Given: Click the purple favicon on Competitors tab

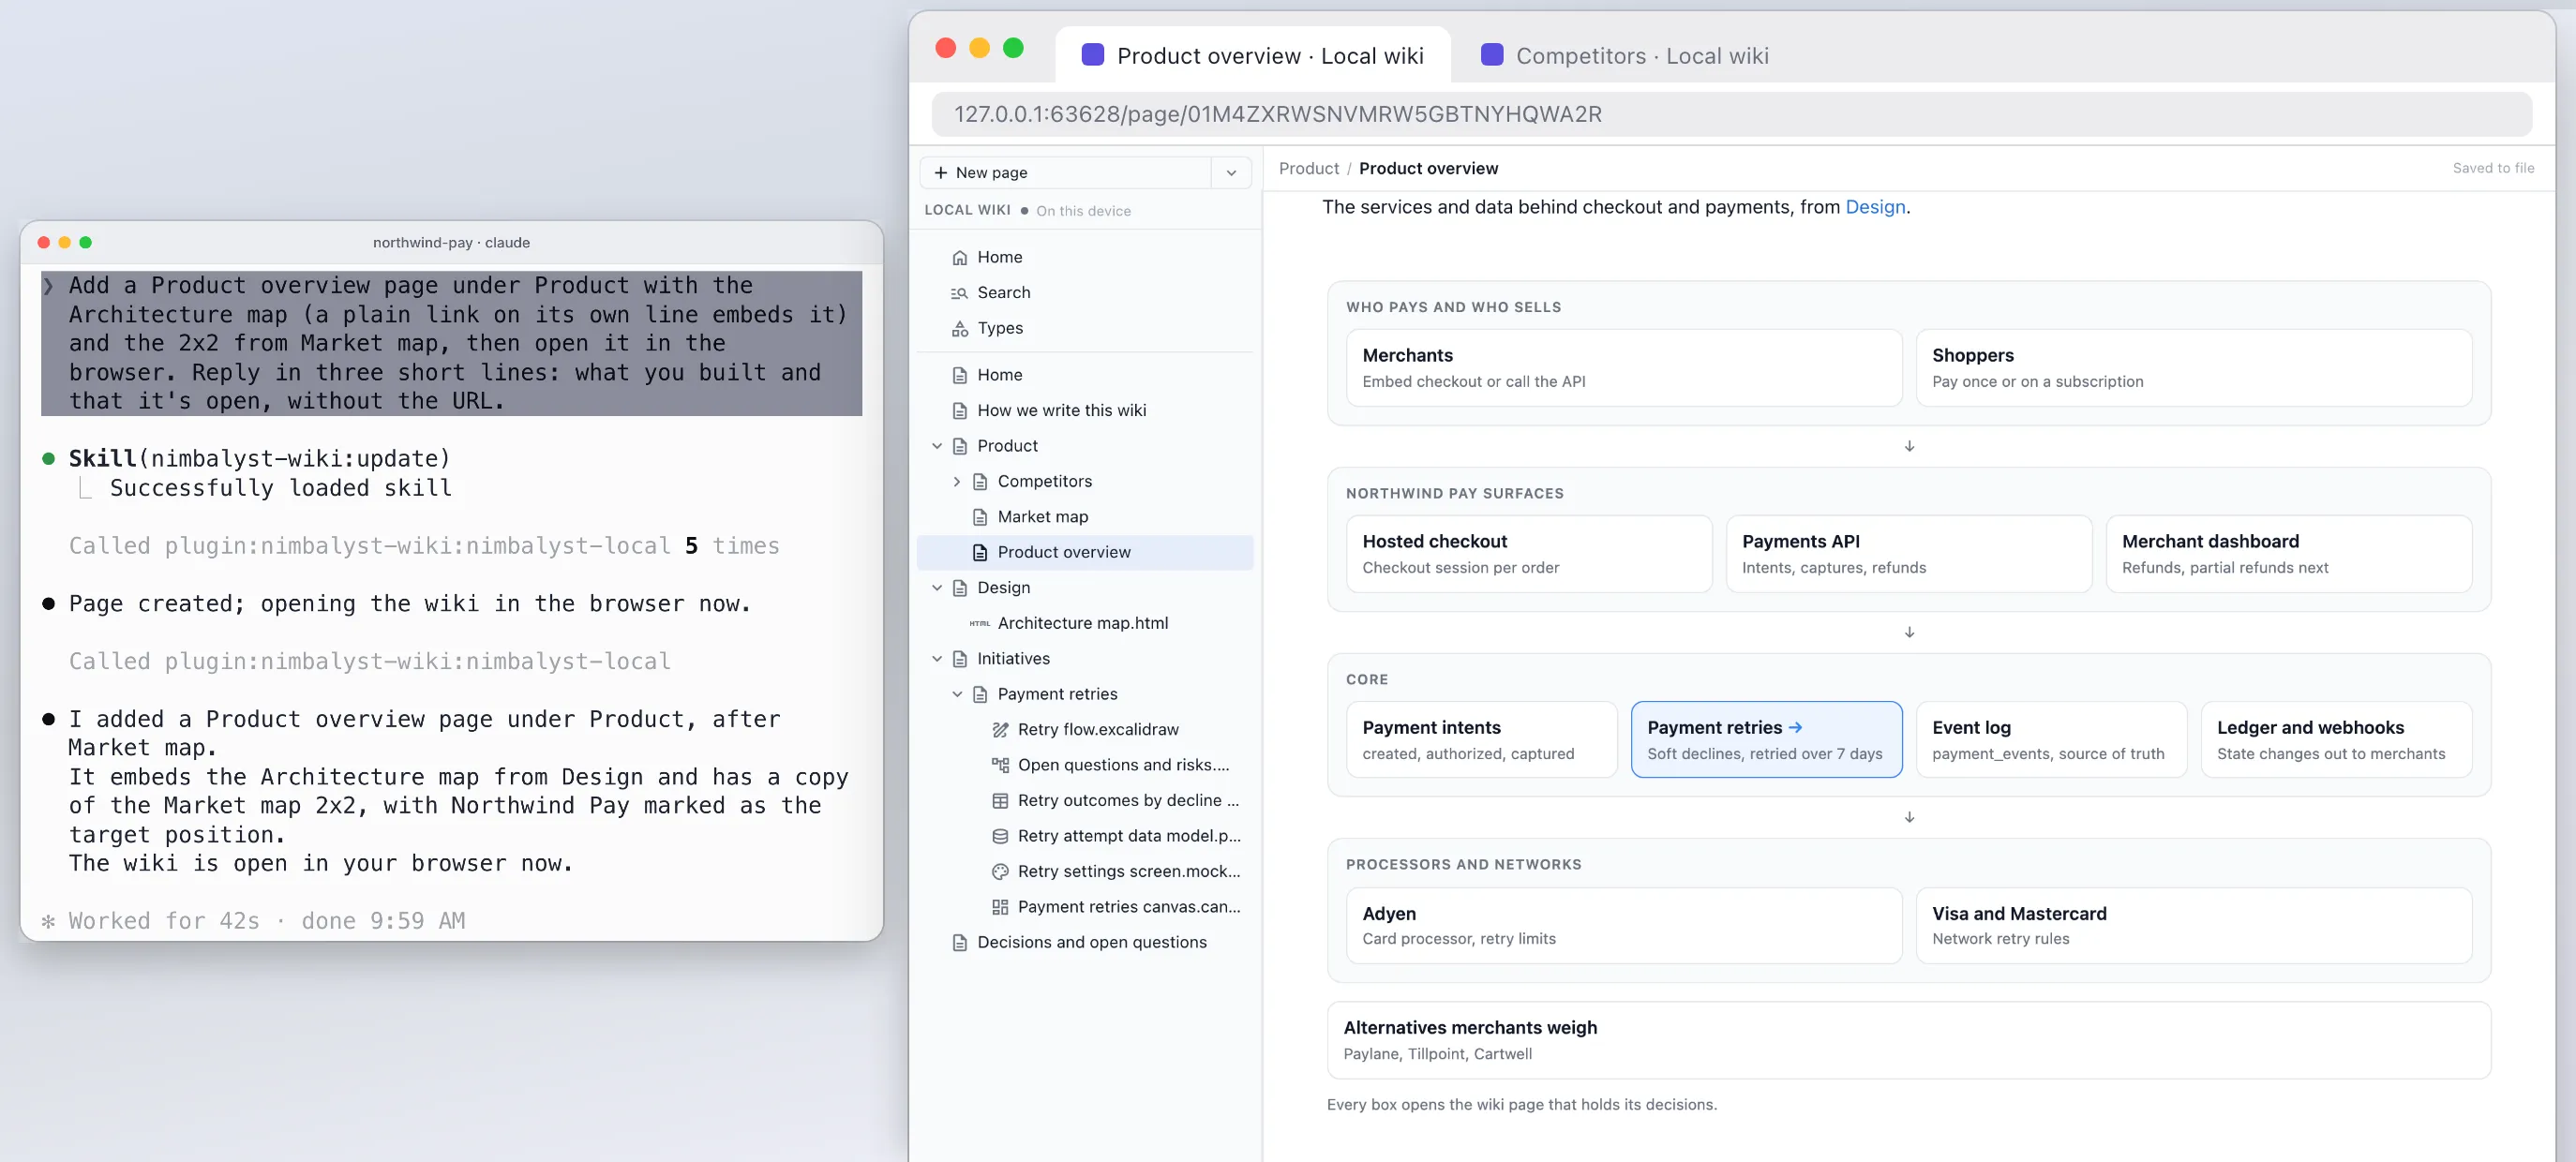Looking at the screenshot, I should [x=1491, y=55].
